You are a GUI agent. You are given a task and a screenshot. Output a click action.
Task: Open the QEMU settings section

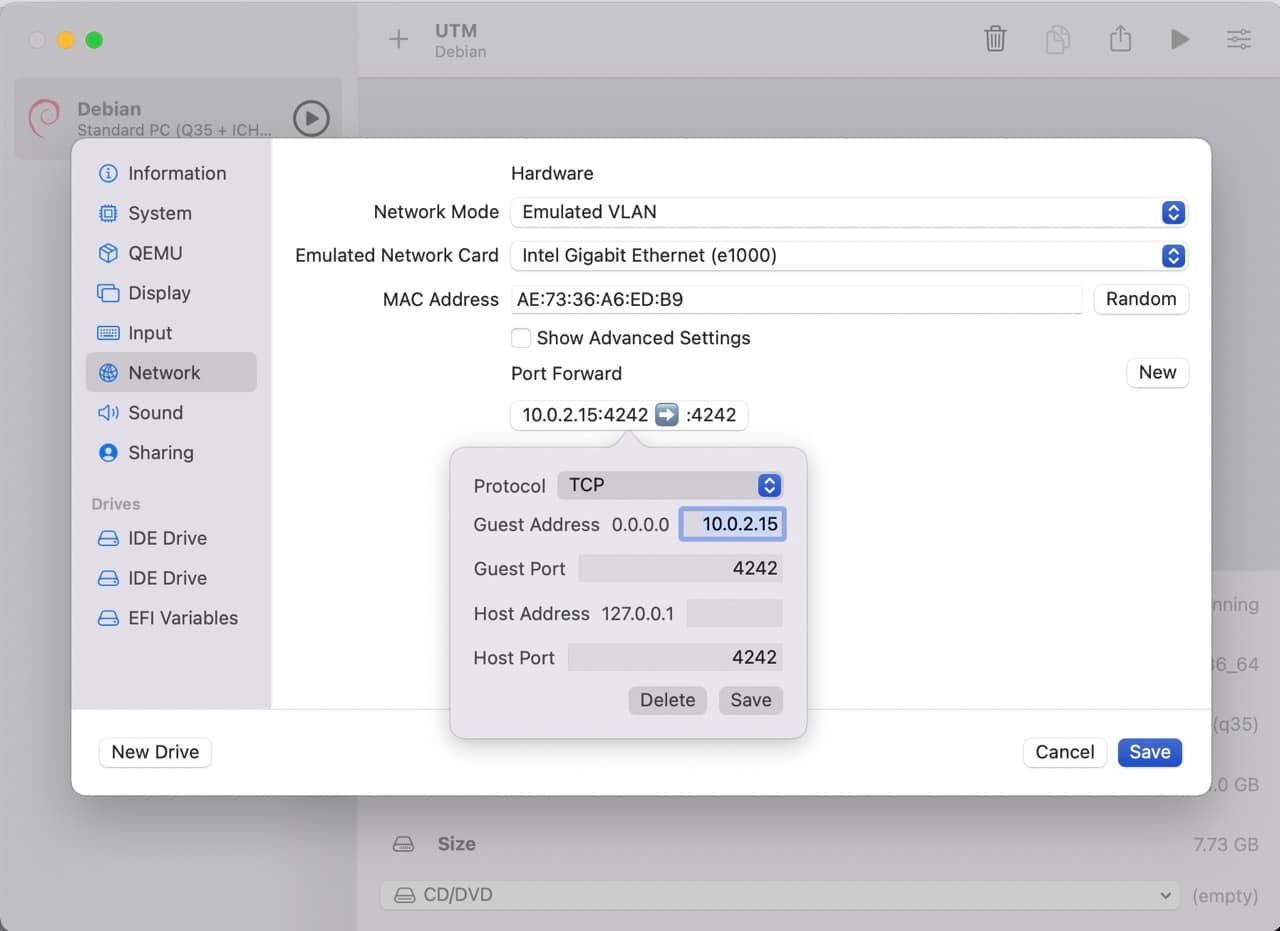171,253
